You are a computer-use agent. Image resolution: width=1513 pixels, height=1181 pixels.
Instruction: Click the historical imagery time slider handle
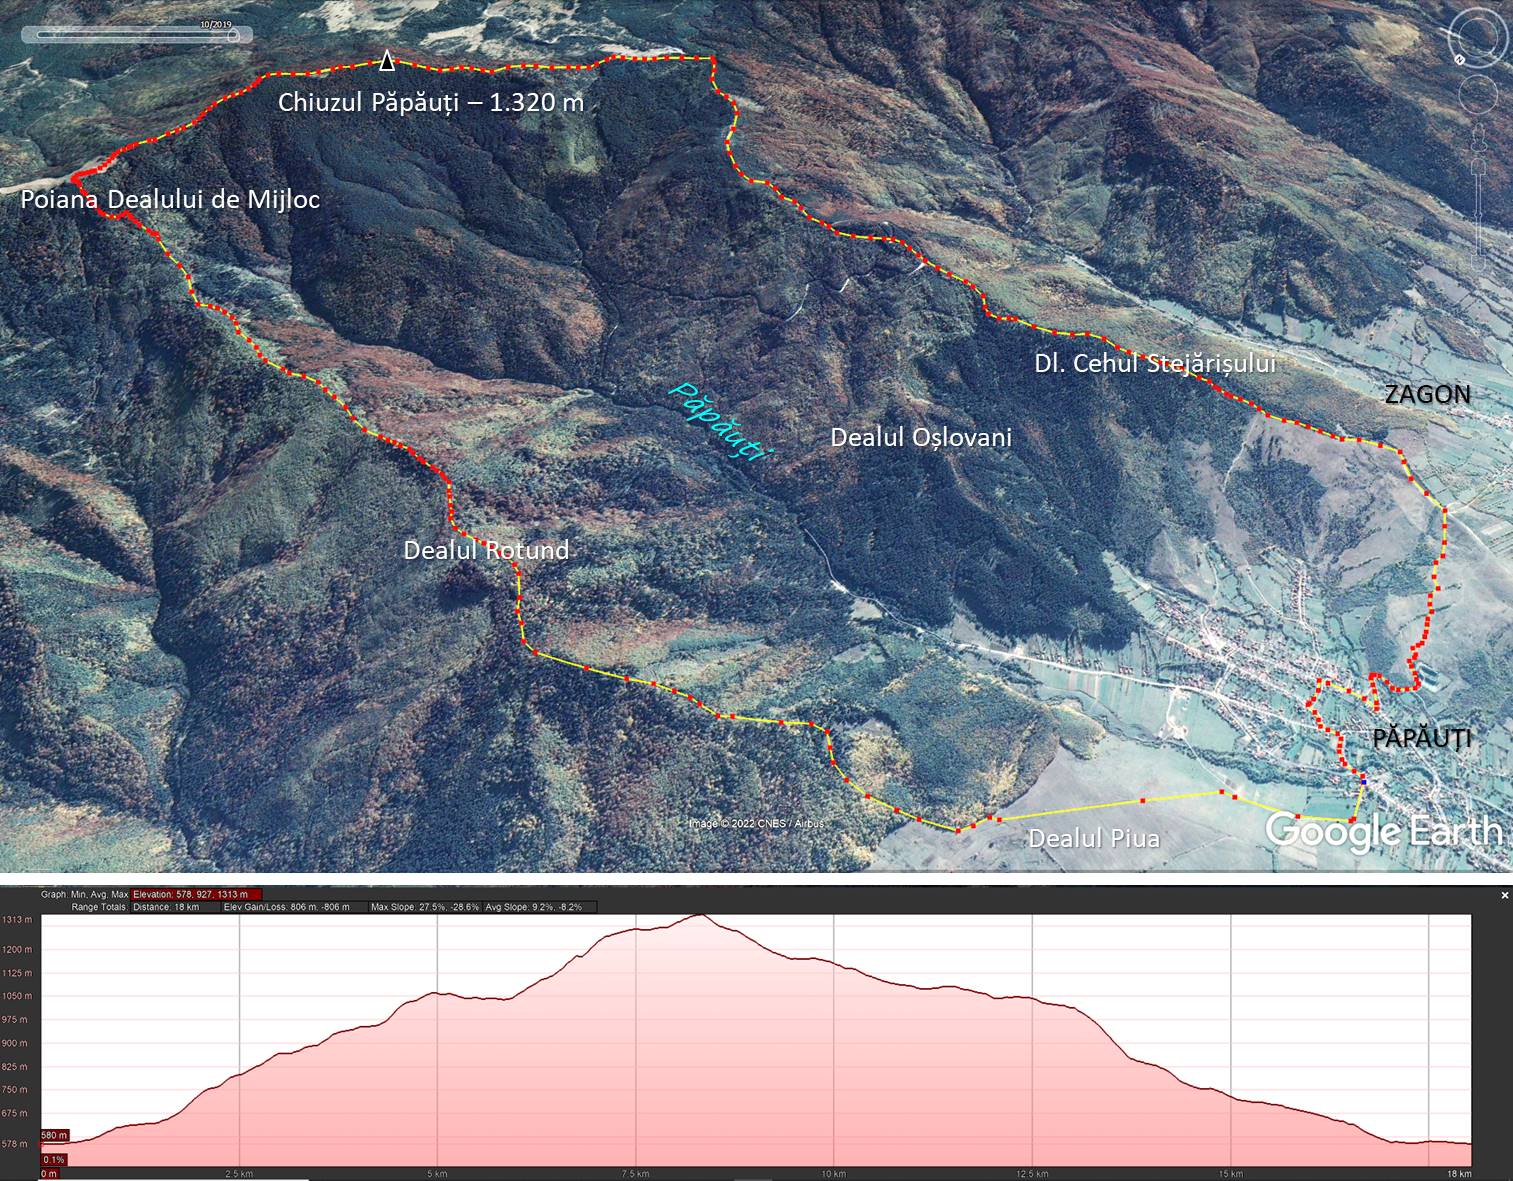tap(232, 35)
